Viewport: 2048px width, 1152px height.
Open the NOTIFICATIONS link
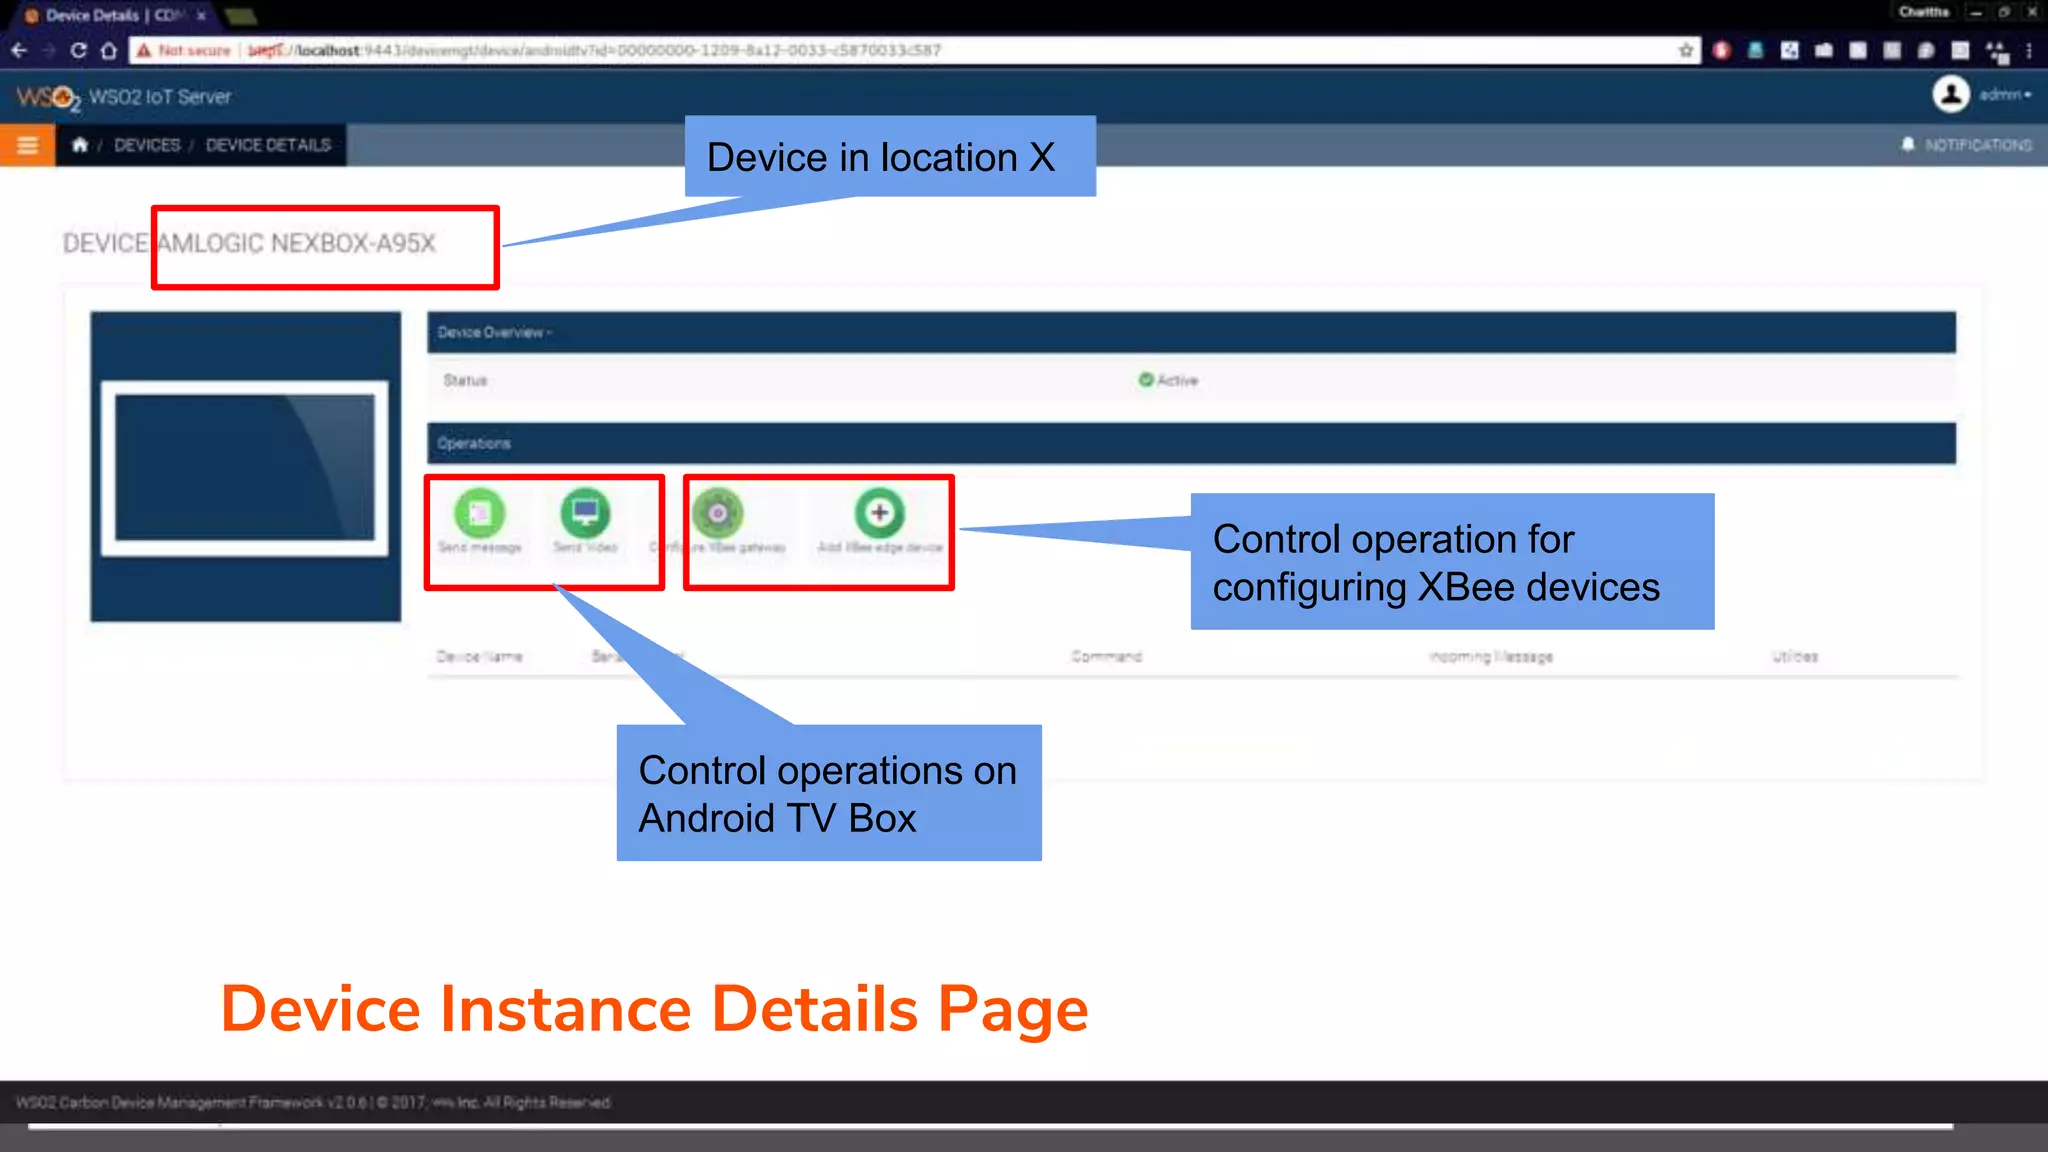[1978, 145]
